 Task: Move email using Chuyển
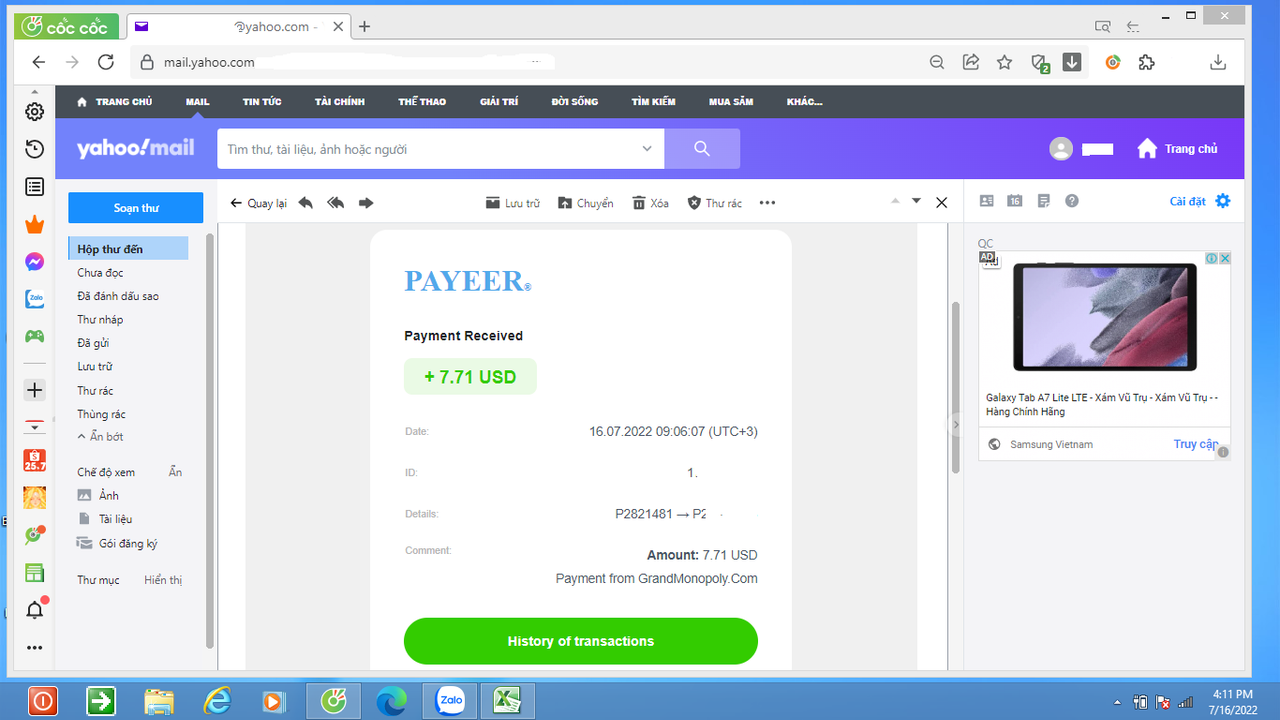click(x=586, y=203)
